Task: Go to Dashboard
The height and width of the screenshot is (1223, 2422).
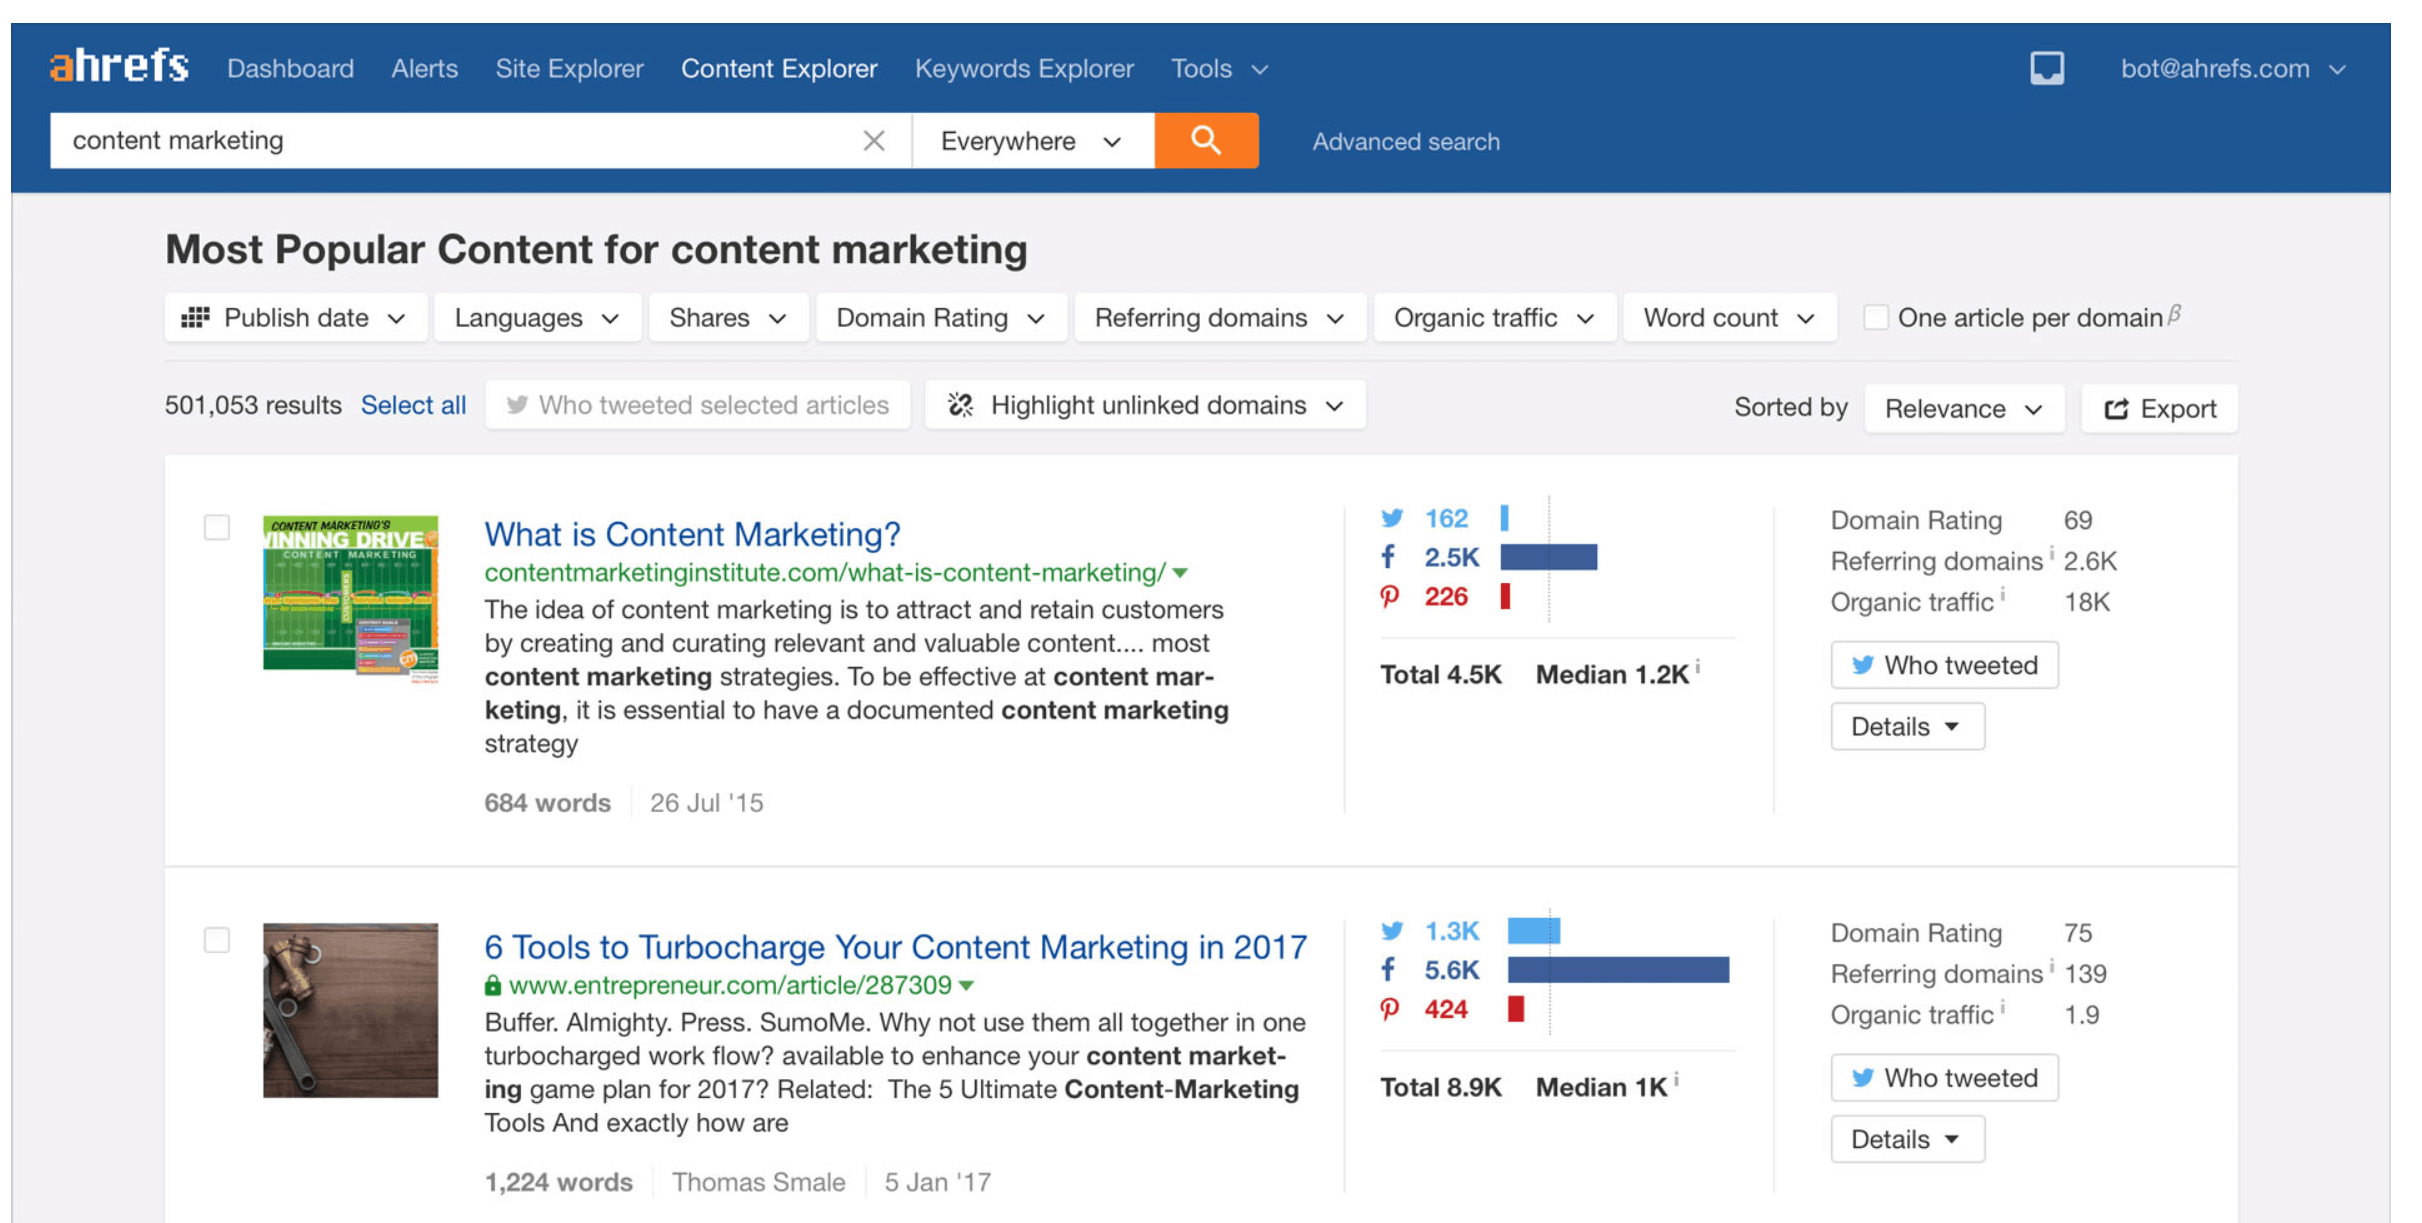Action: (x=290, y=69)
